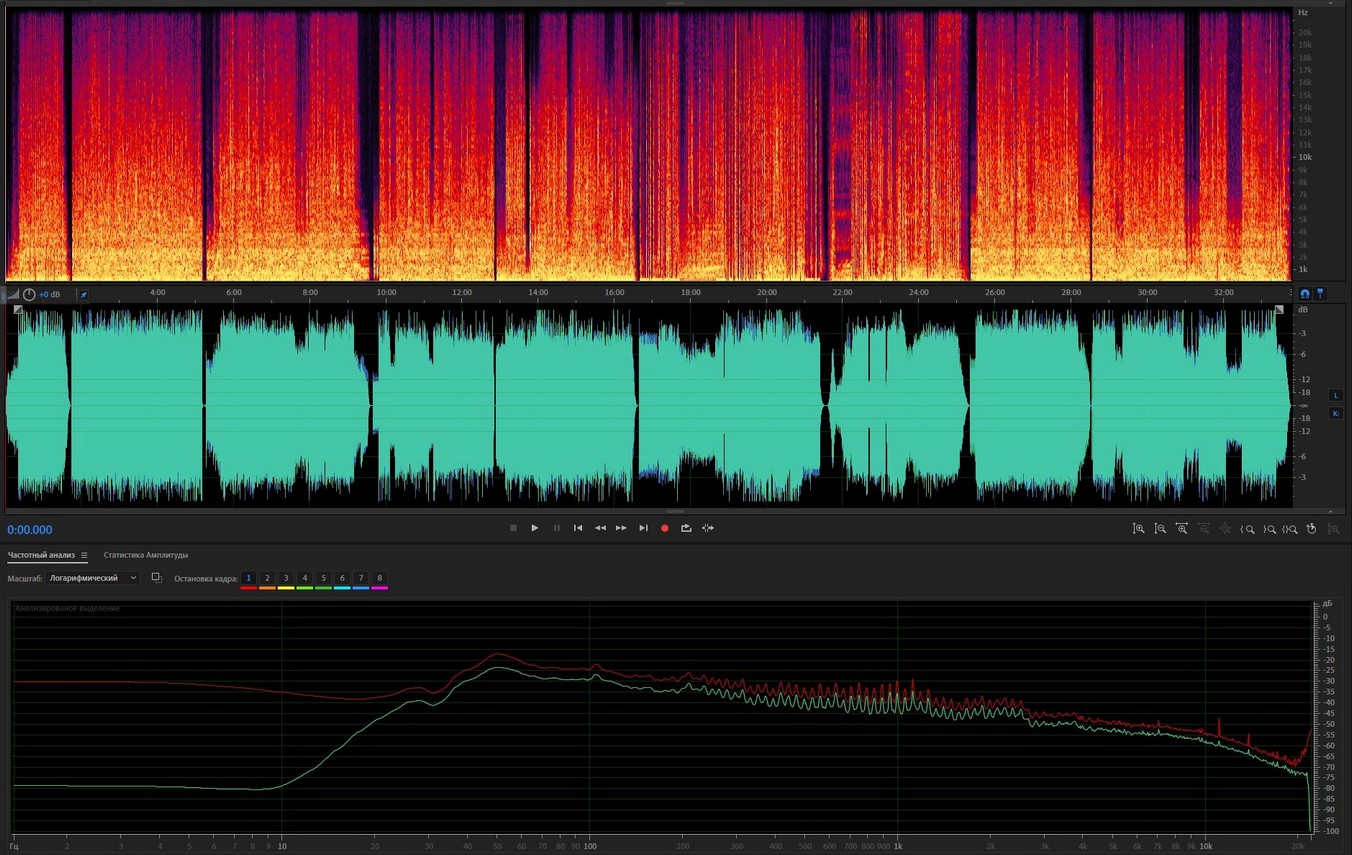Open the Масштаб scale dropdown

tap(93, 578)
